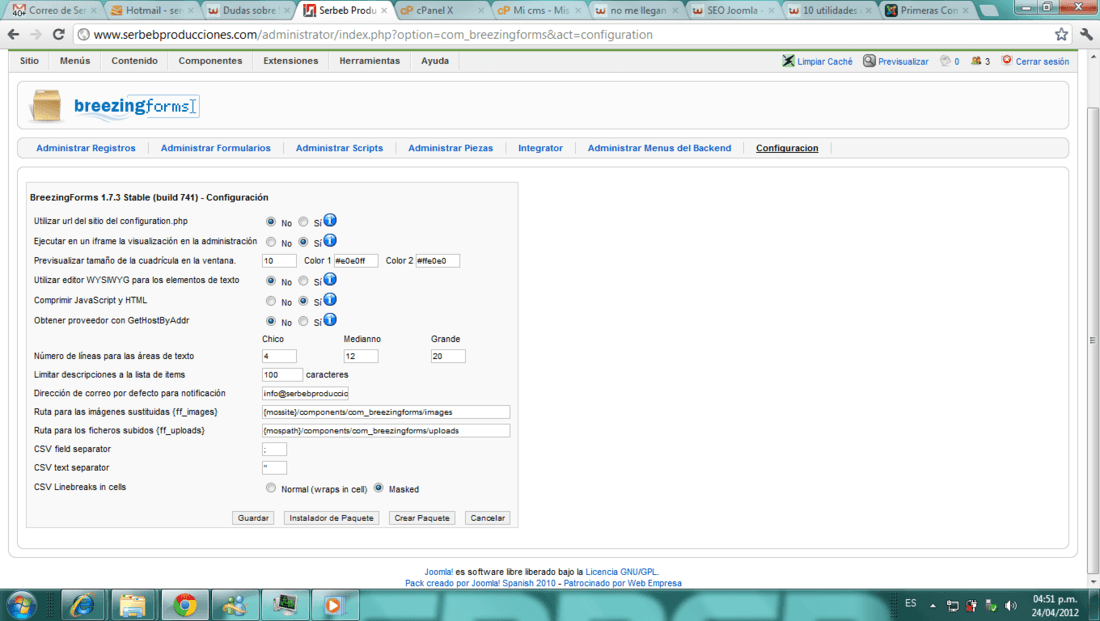Screen dimensions: 1100x621
Task: Click the page vertical scrollbar
Action: tap(1093, 340)
